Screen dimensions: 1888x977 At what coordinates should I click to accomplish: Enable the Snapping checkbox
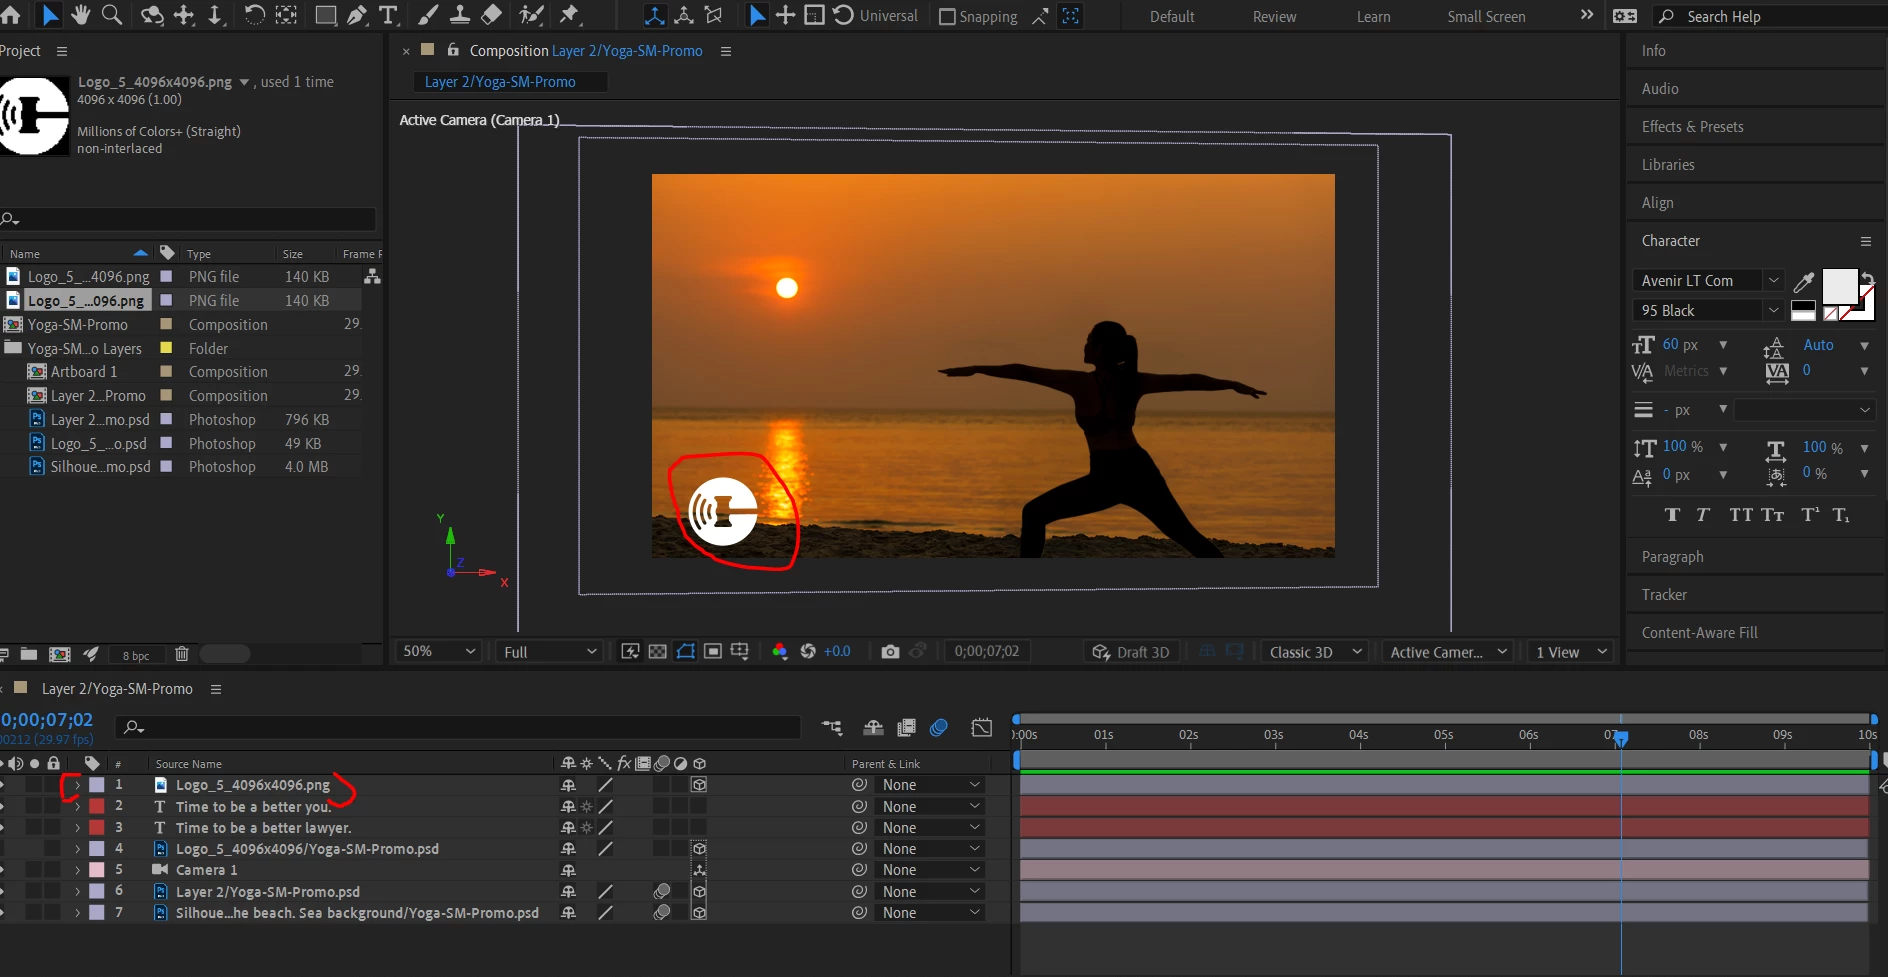pos(947,16)
